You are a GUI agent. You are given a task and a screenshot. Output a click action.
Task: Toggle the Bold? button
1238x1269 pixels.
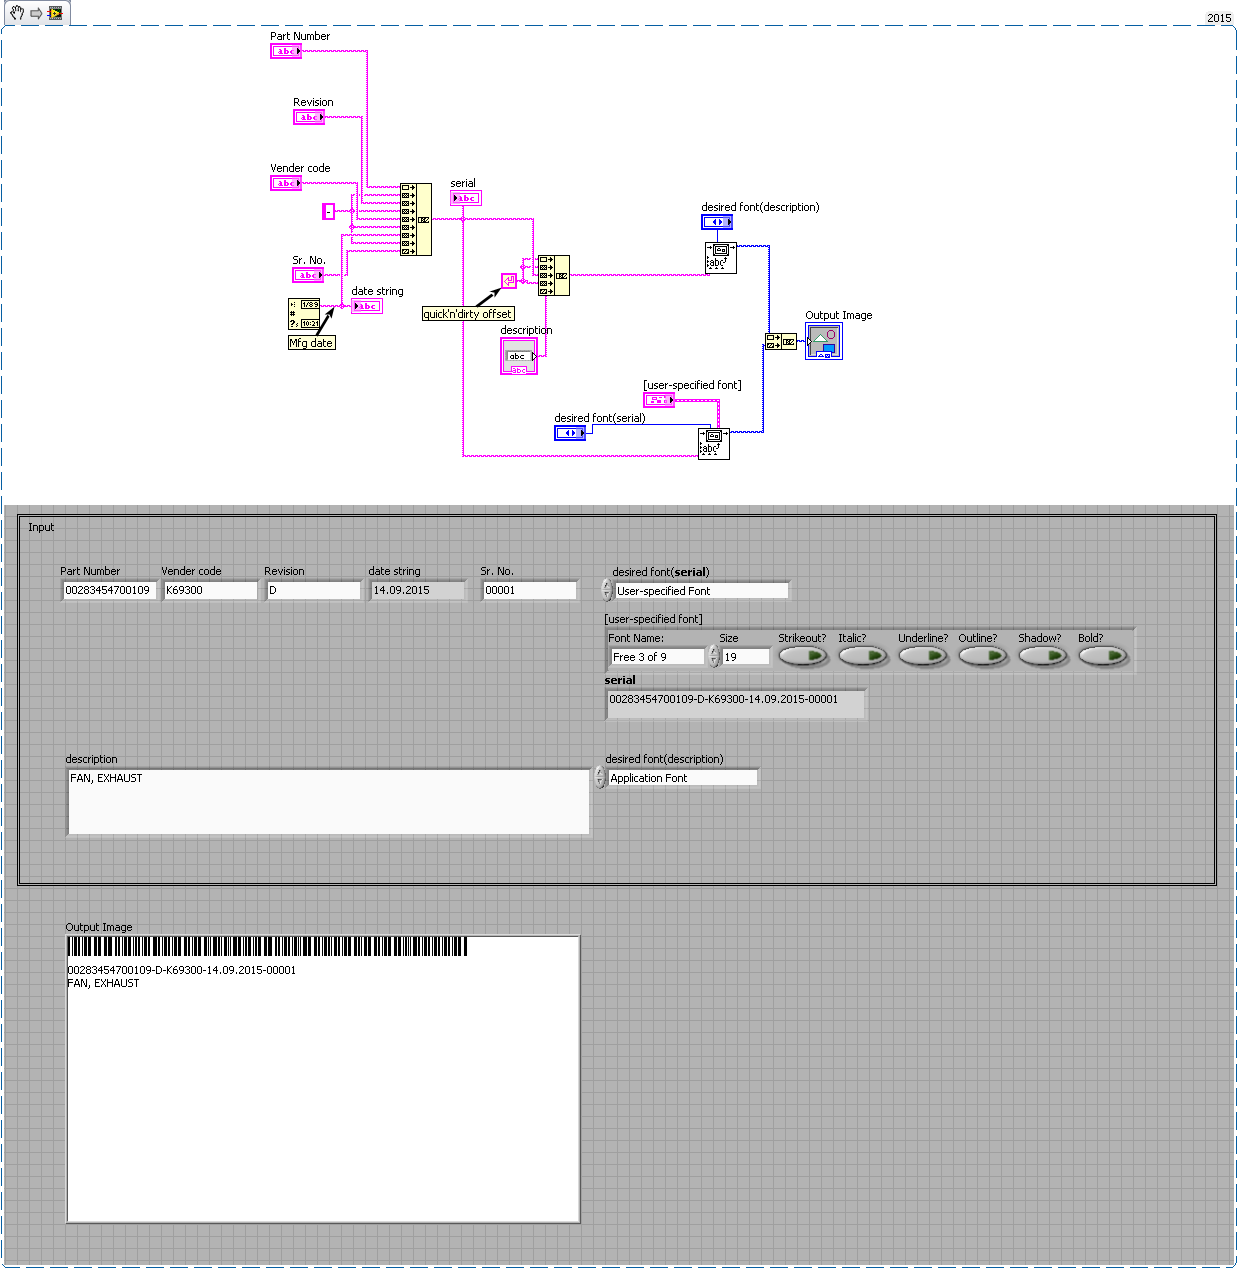[1103, 656]
